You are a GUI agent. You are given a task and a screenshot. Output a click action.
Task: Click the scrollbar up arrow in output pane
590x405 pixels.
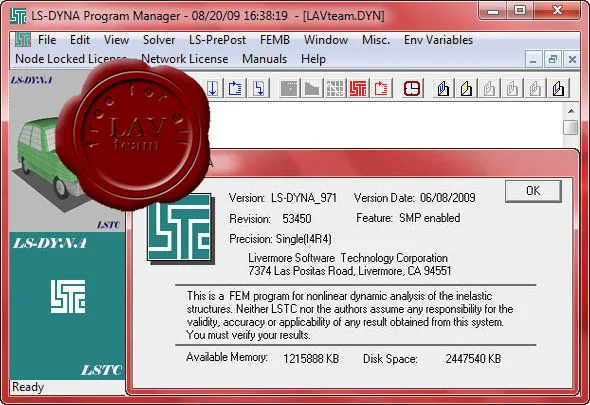571,111
